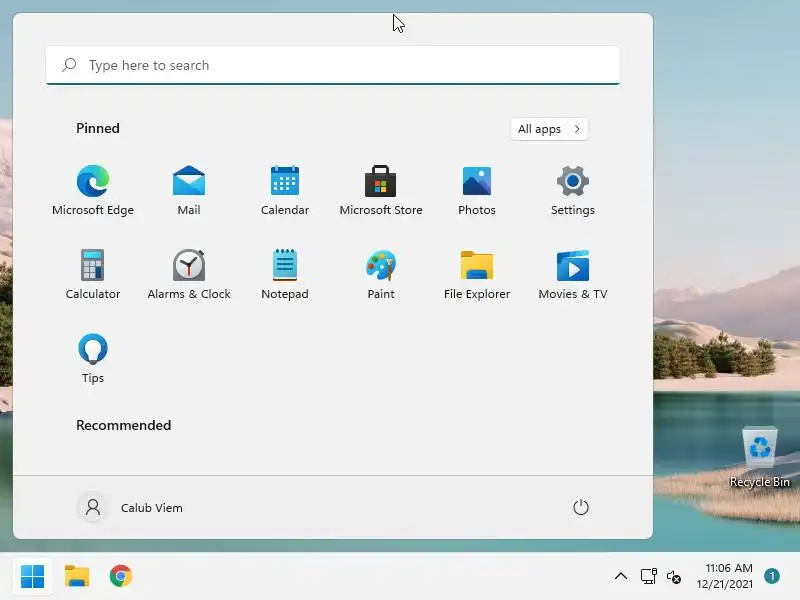The width and height of the screenshot is (800, 600).
Task: Open the network status tray icon
Action: pos(648,577)
